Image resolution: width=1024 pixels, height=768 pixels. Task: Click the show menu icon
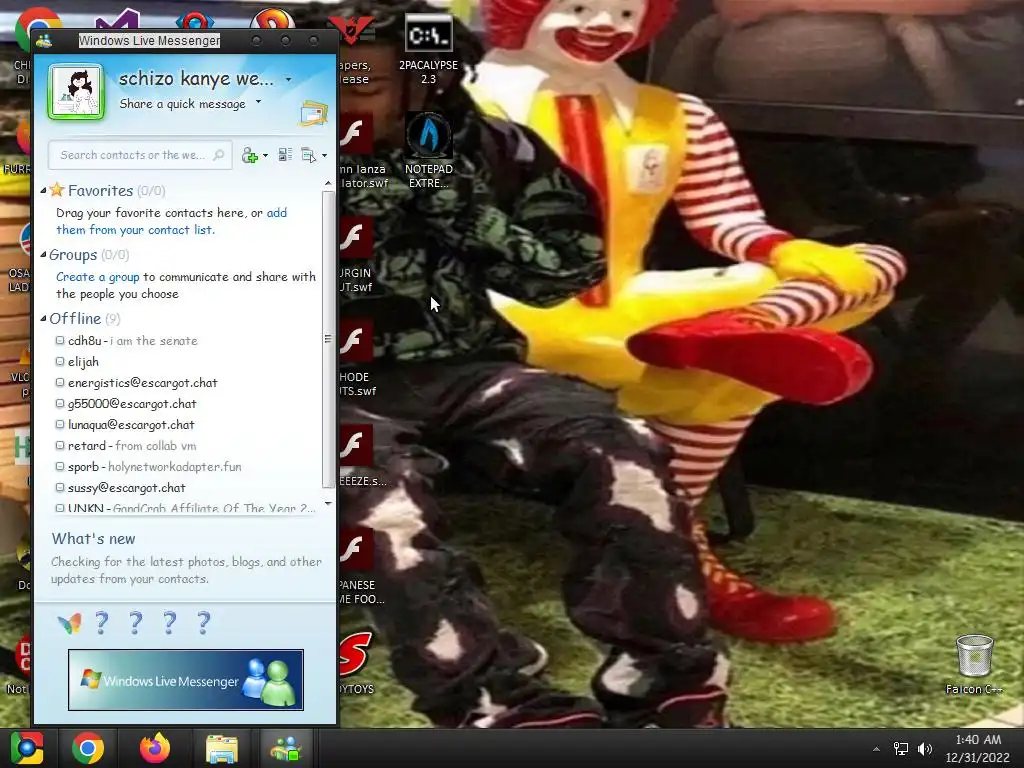[308, 155]
